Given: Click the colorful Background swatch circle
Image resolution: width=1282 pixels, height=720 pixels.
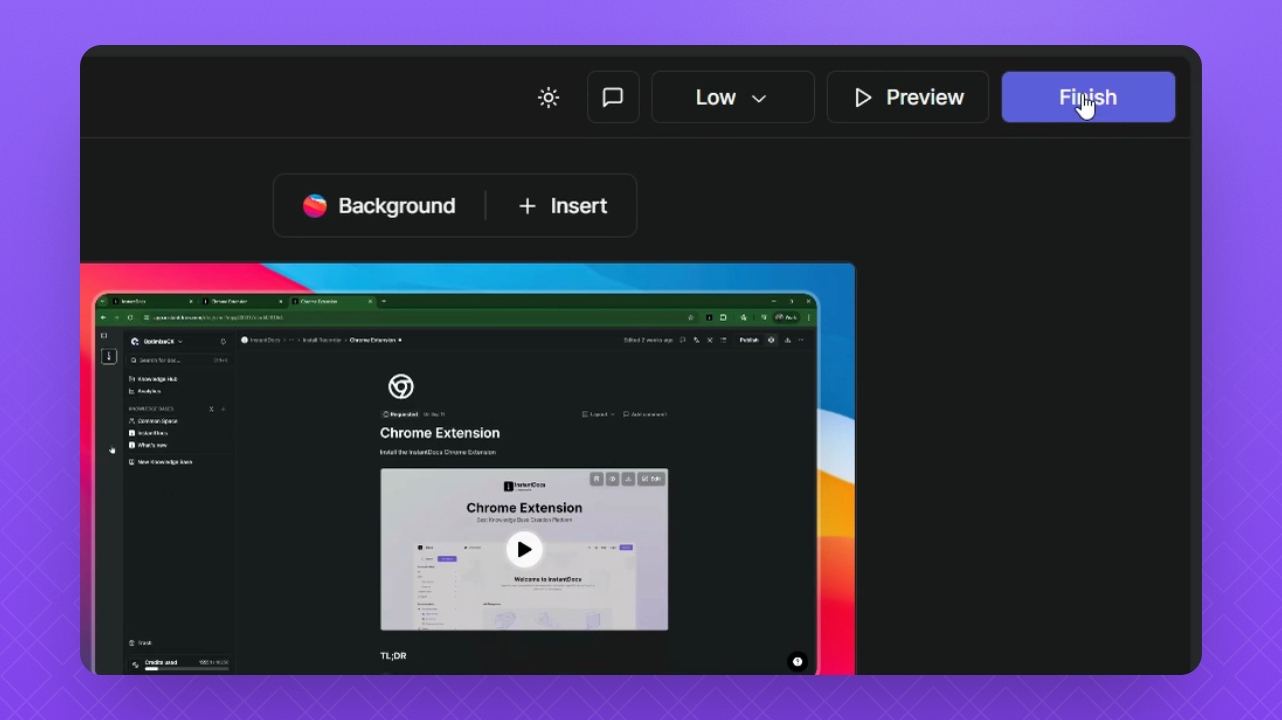Looking at the screenshot, I should [x=315, y=206].
